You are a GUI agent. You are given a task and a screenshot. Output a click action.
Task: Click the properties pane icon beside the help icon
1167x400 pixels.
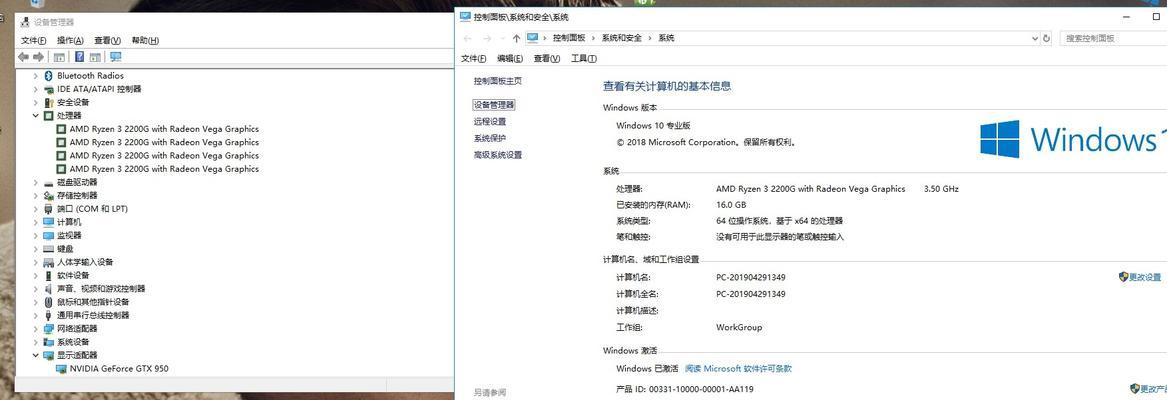coord(95,57)
